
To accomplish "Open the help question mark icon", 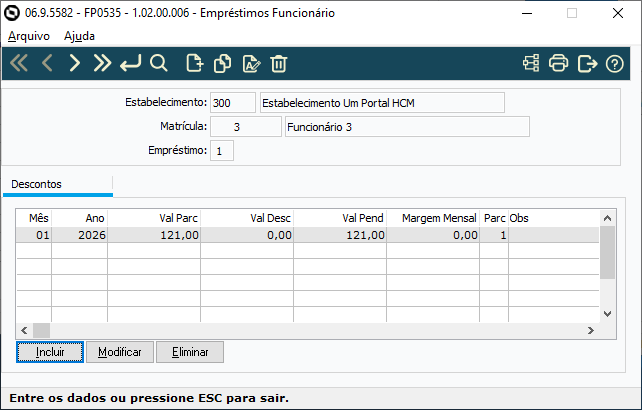I will [x=615, y=64].
